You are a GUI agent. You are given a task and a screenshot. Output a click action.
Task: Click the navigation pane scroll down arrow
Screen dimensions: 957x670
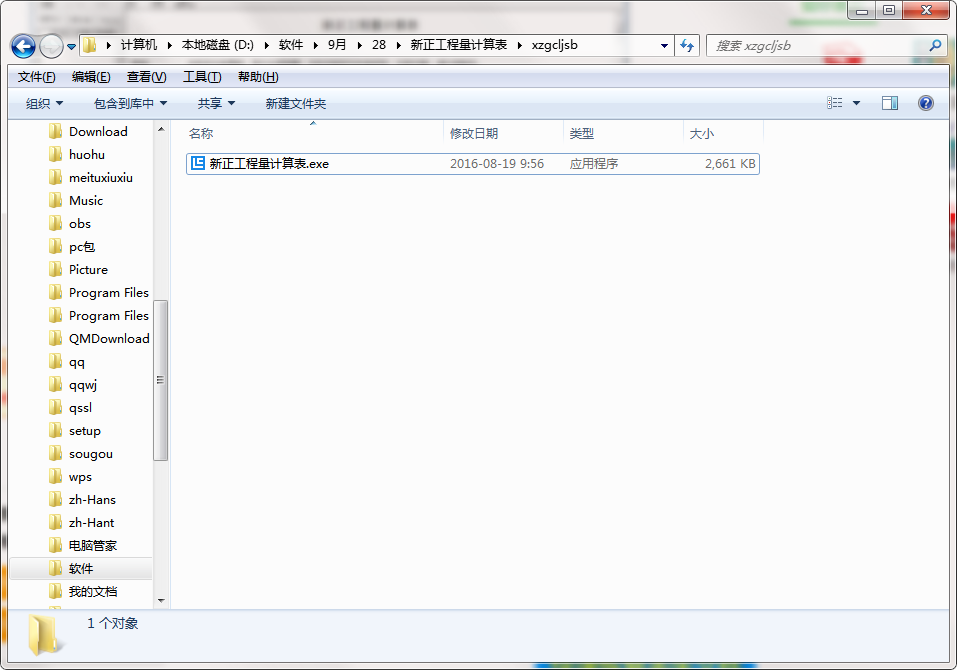coord(161,600)
